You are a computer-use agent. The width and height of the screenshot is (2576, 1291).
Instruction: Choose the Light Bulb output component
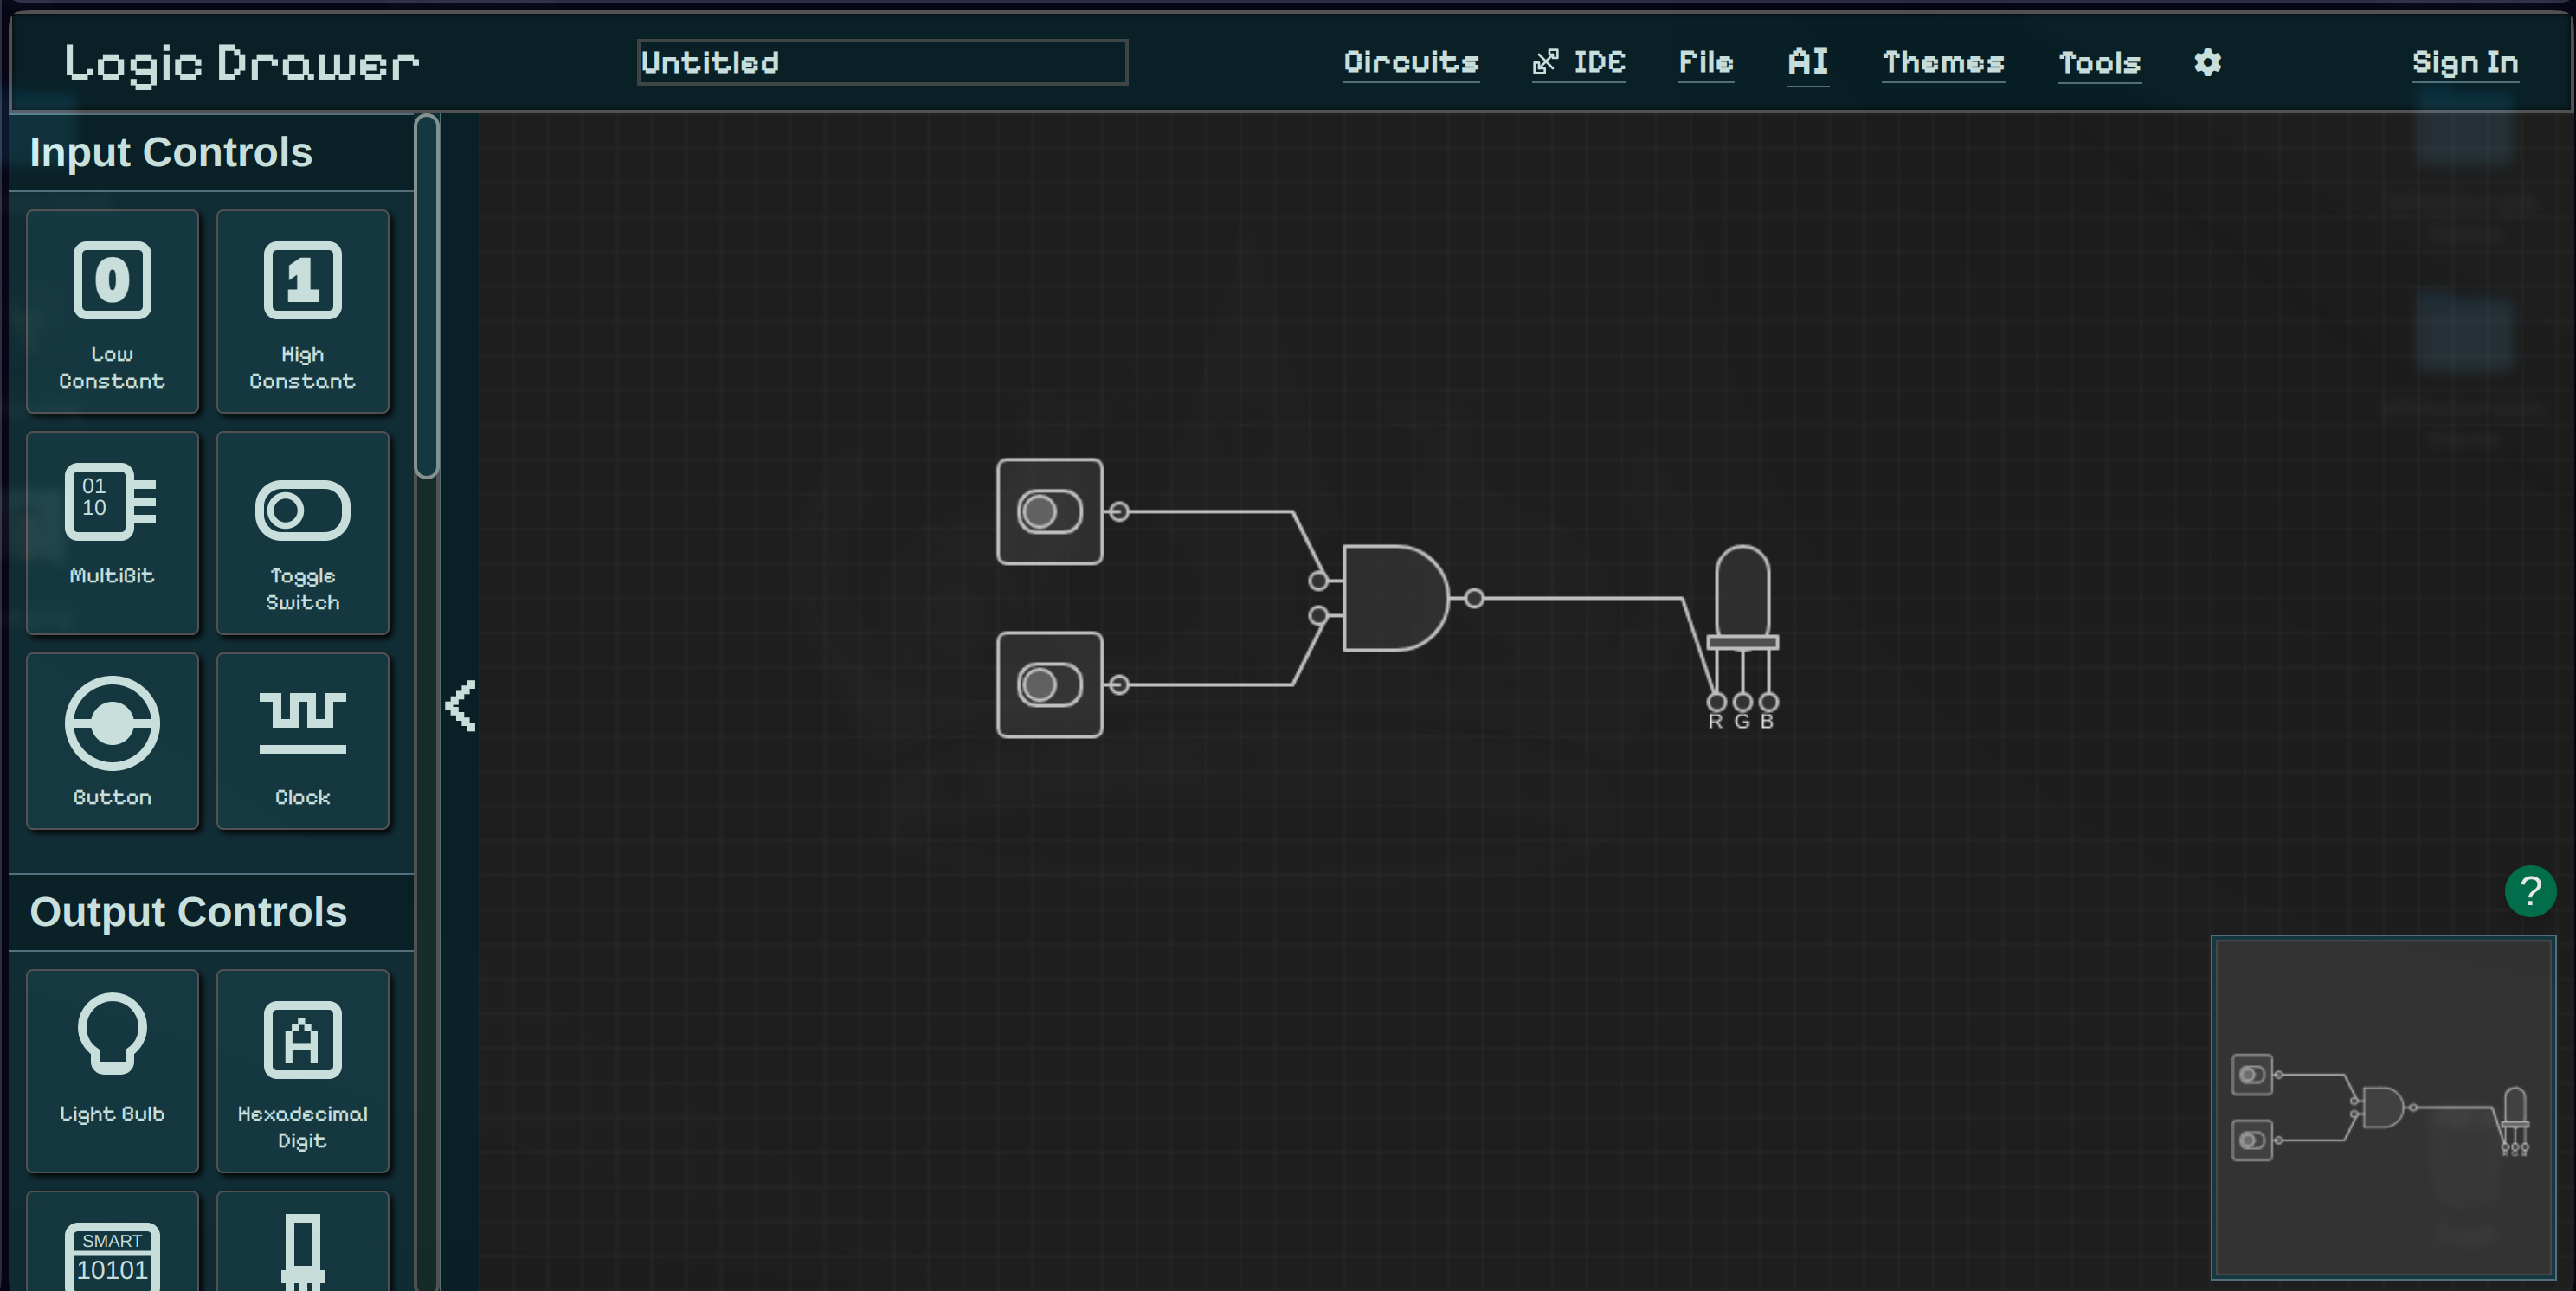pos(112,1071)
